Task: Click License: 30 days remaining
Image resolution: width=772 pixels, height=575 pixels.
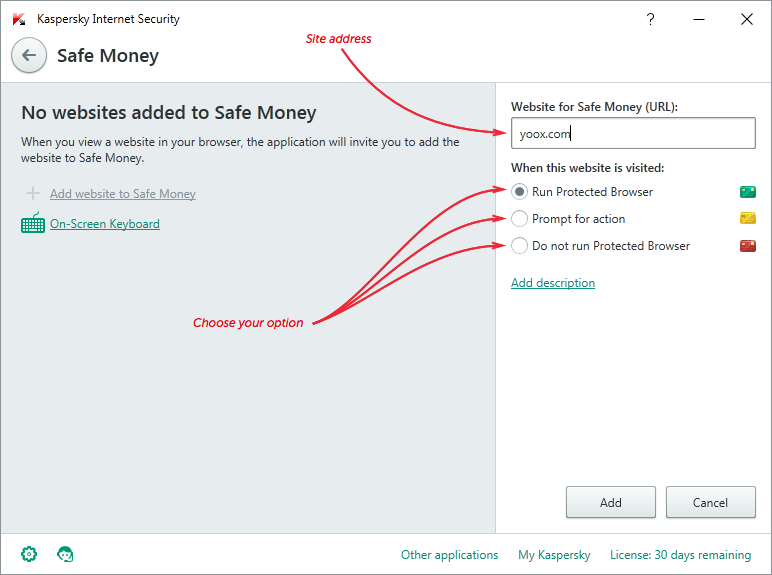Action: point(680,554)
